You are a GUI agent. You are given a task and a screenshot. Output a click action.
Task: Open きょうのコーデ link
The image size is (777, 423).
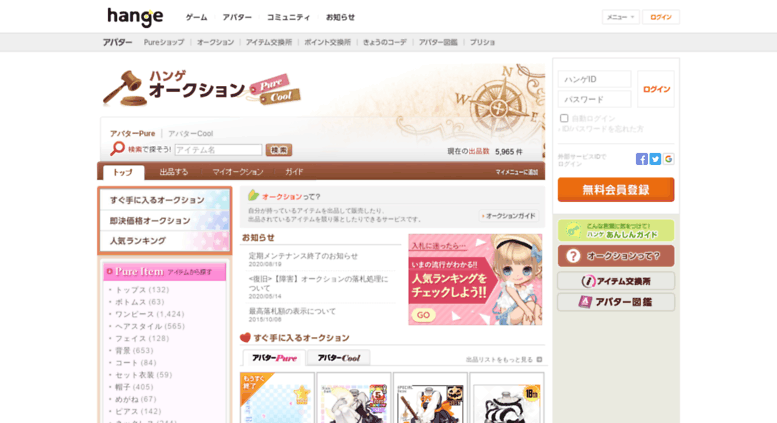point(385,43)
